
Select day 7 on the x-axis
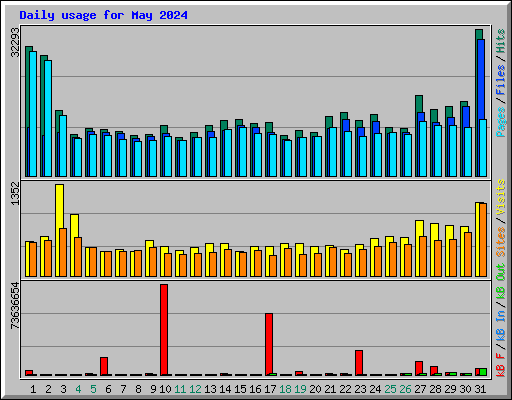pos(123,389)
